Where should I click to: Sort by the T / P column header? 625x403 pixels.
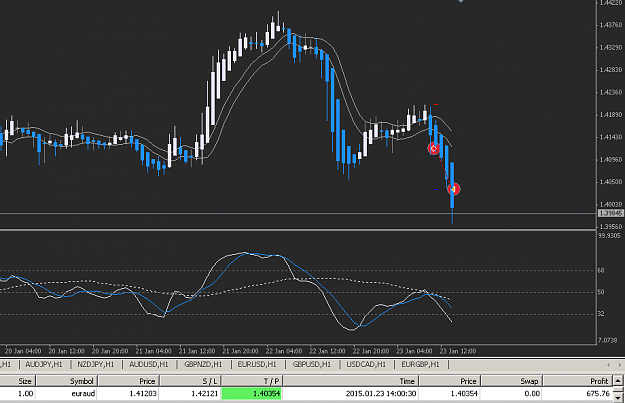tap(252, 381)
